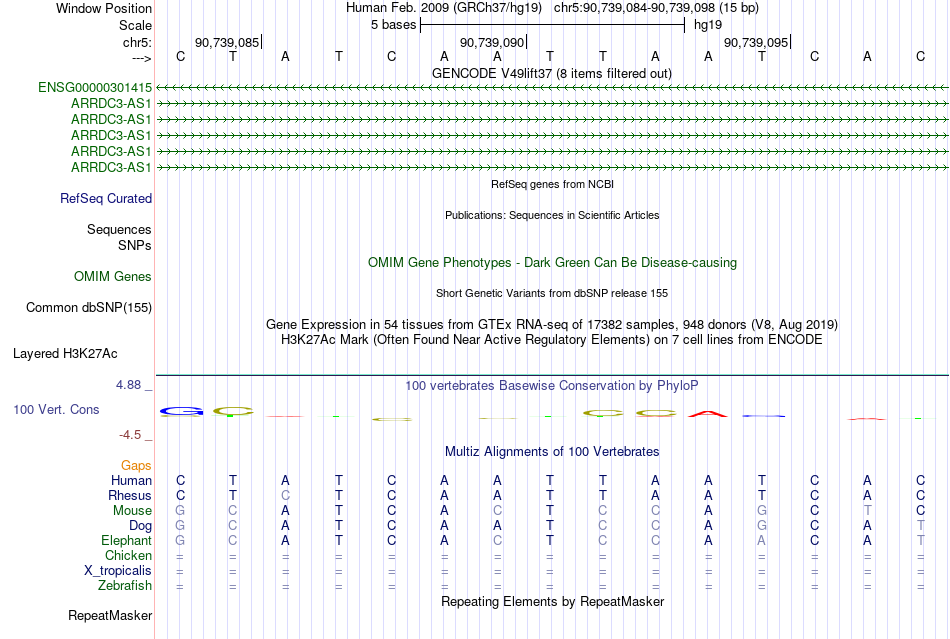Select the orange Gaps label
The height and width of the screenshot is (639, 950).
[x=136, y=465]
